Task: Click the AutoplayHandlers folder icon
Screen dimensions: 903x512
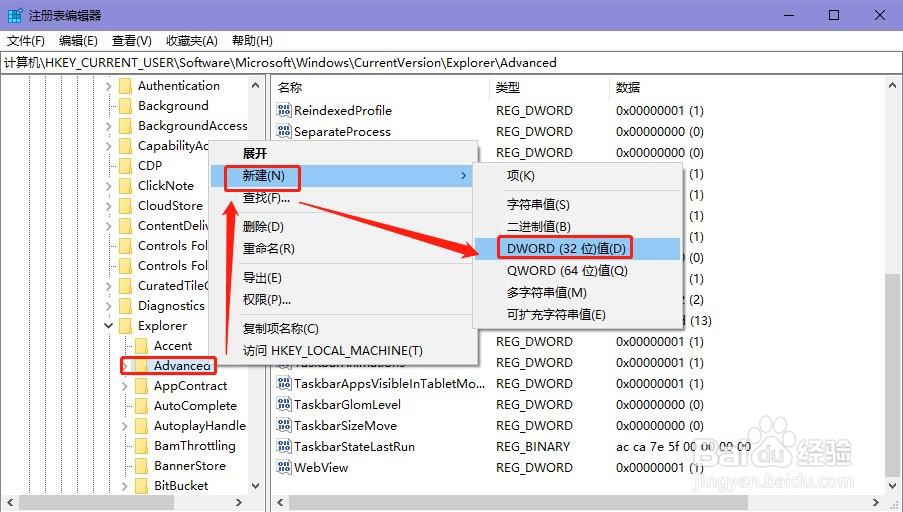Action: [x=141, y=426]
